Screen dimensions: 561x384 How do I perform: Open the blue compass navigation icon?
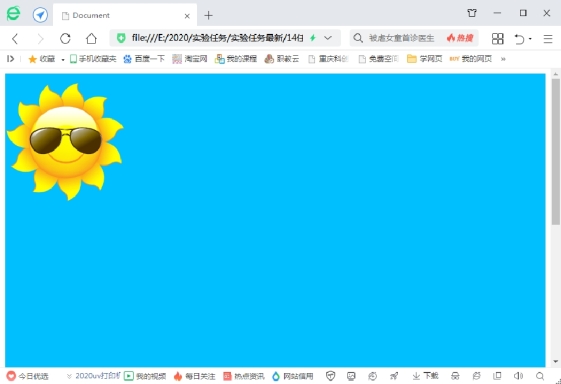pyautogui.click(x=40, y=15)
